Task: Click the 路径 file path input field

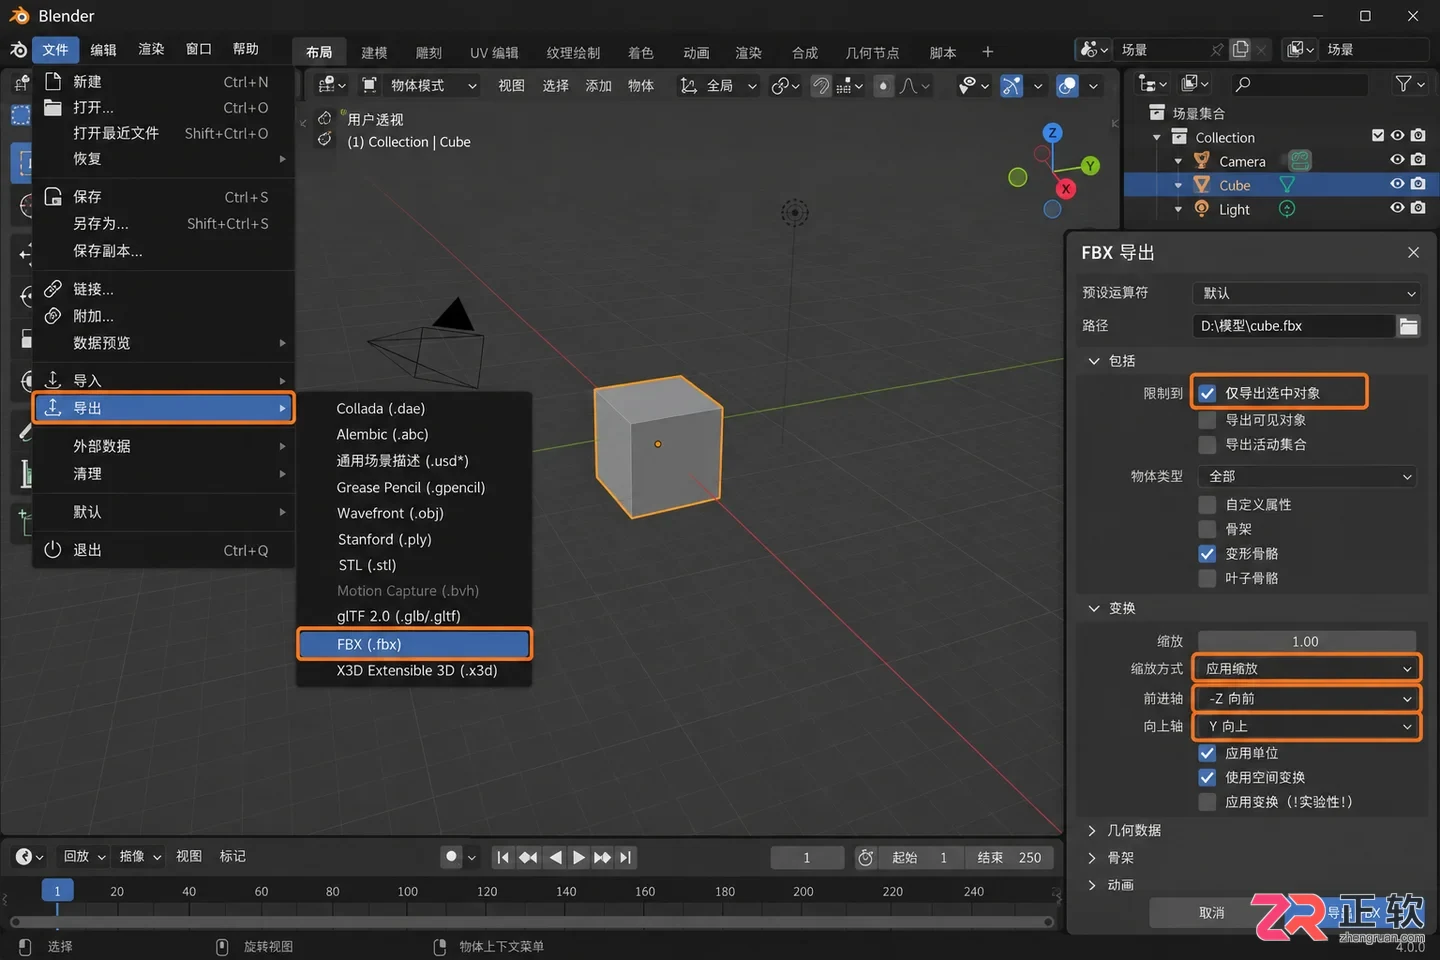Action: coord(1294,326)
